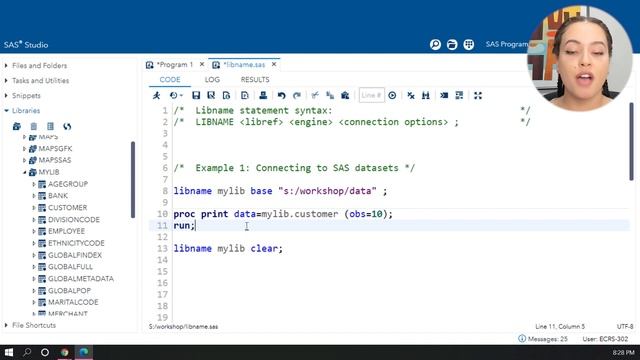Click the copy icon in toolbar
This screenshot has width=640, height=360.
pyautogui.click(x=330, y=96)
